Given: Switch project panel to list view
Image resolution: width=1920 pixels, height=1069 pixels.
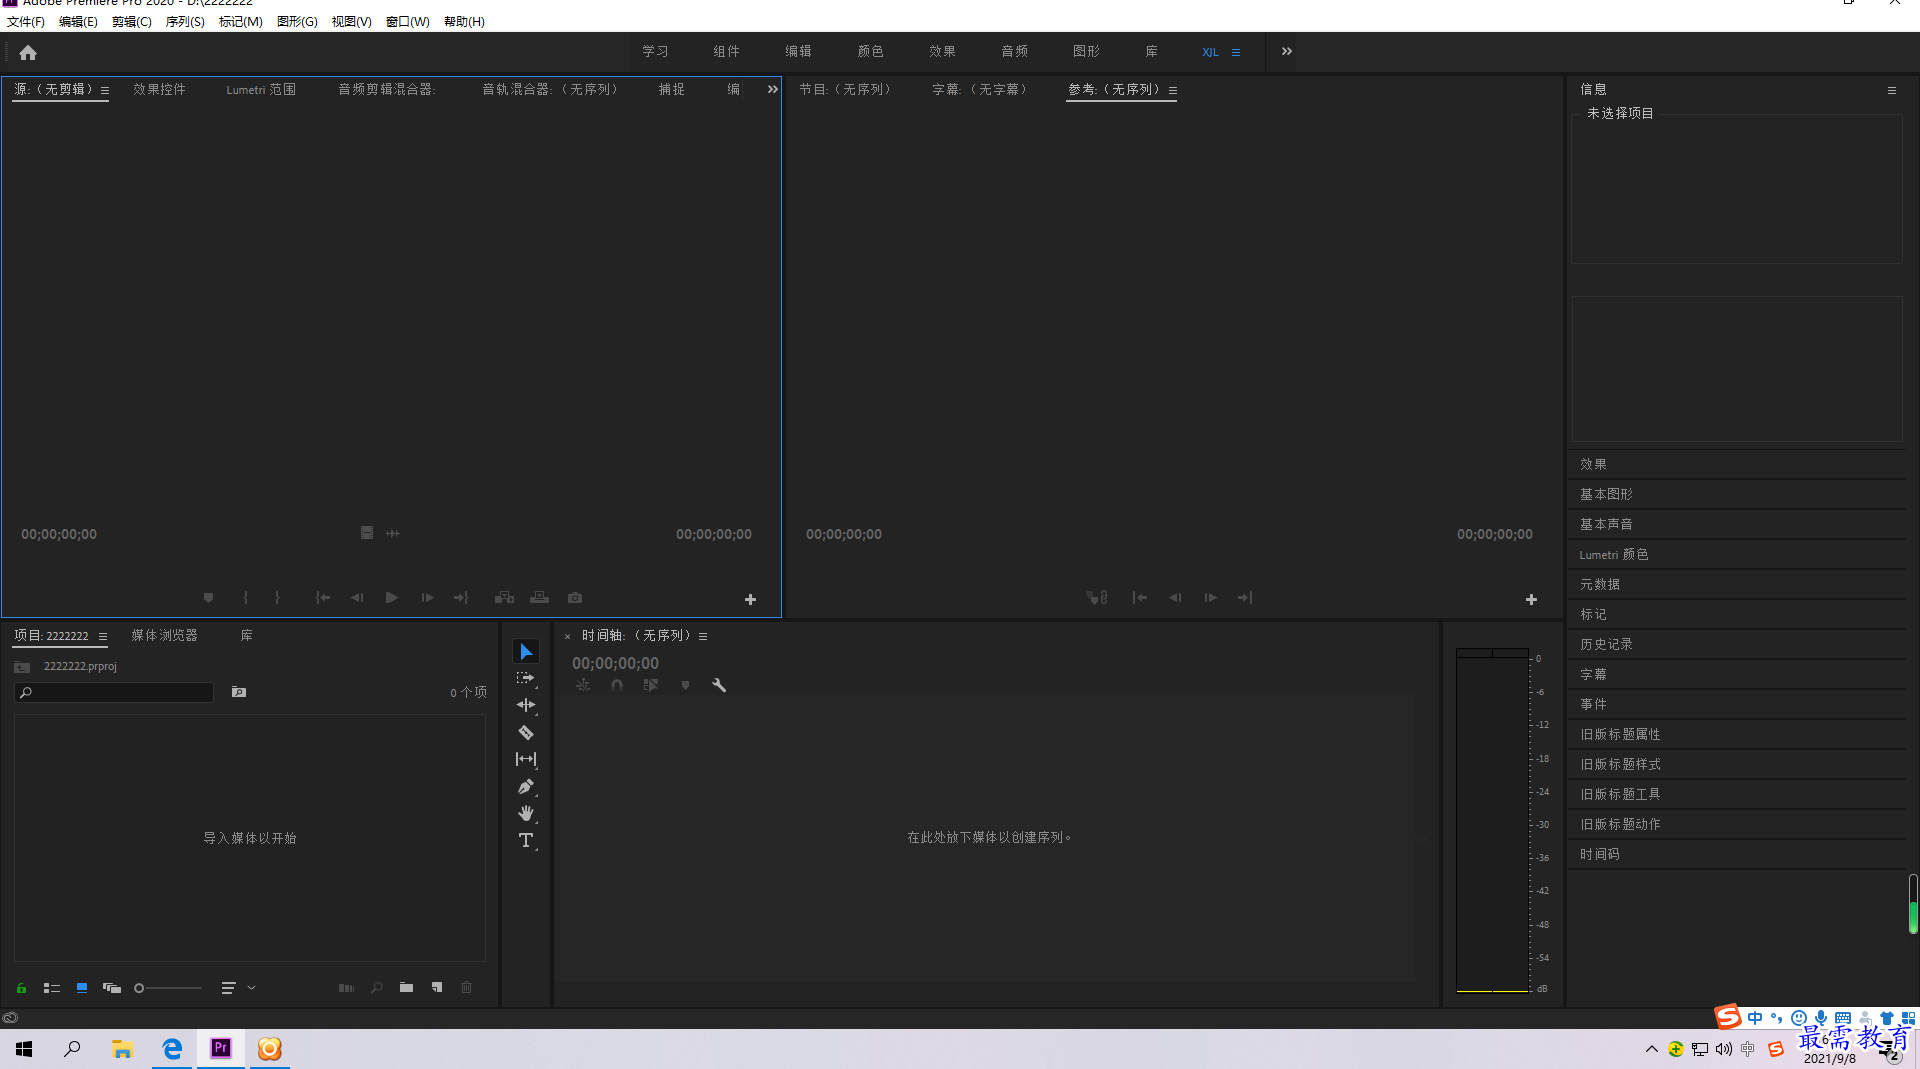Looking at the screenshot, I should 52,988.
